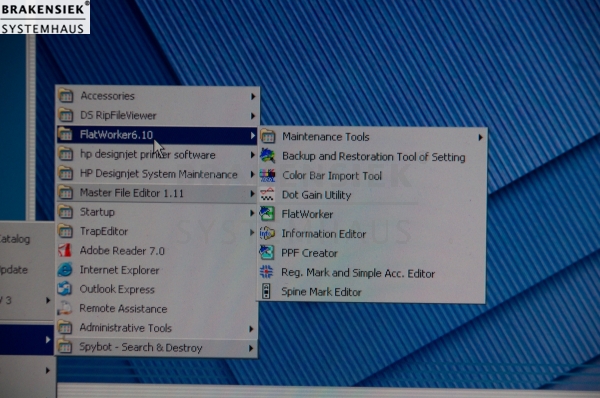Open the Dot Gain Utility entry
Viewport: 600px width, 398px height.
pyautogui.click(x=373, y=195)
